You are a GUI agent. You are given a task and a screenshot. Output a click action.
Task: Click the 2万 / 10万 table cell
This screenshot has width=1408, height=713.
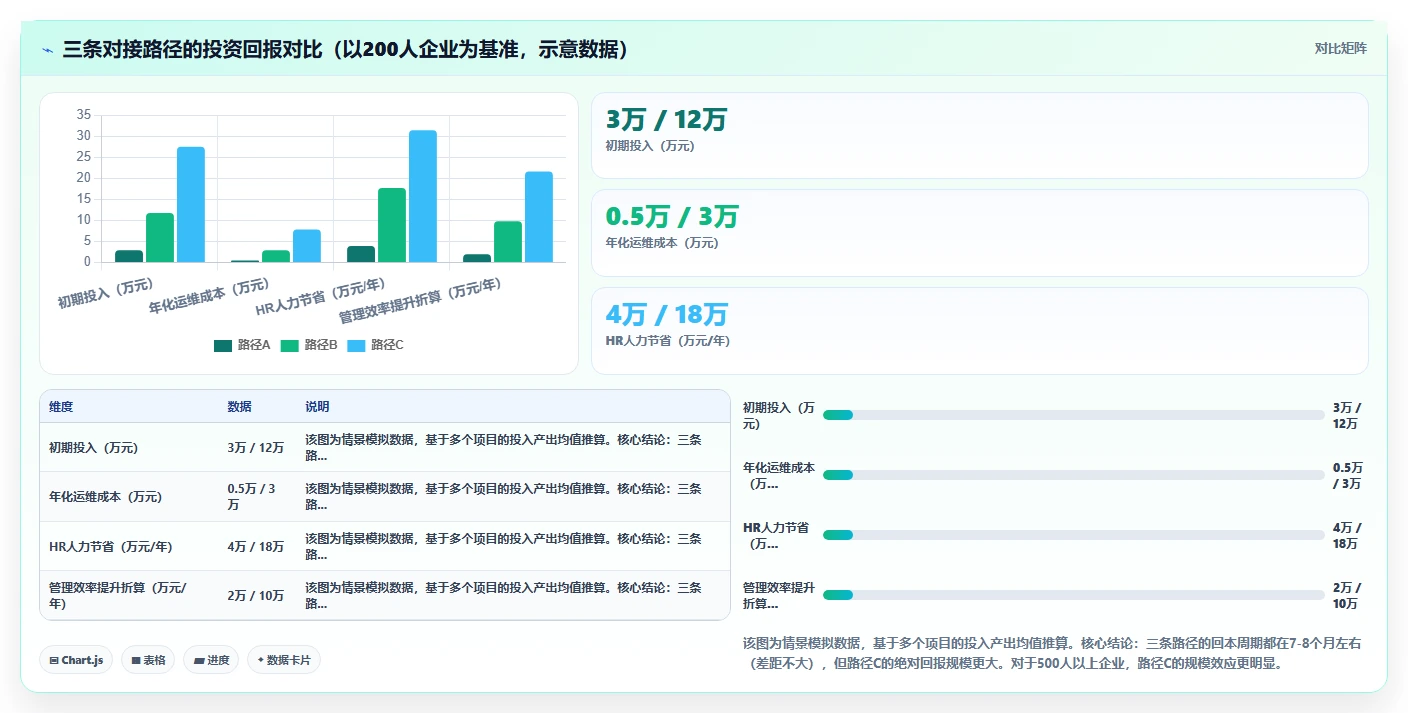258,595
